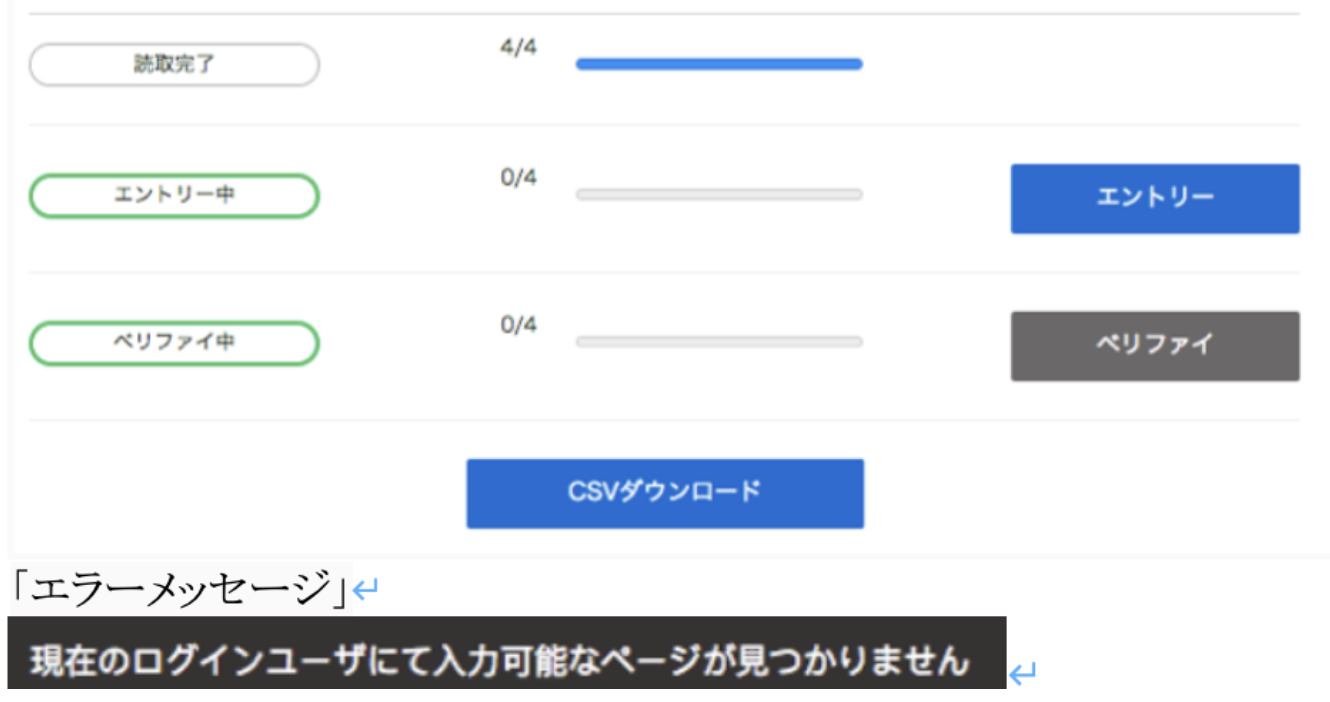Click the paragraph mark after 「エラーメッセージ」
This screenshot has height=702, width=1330.
(366, 591)
